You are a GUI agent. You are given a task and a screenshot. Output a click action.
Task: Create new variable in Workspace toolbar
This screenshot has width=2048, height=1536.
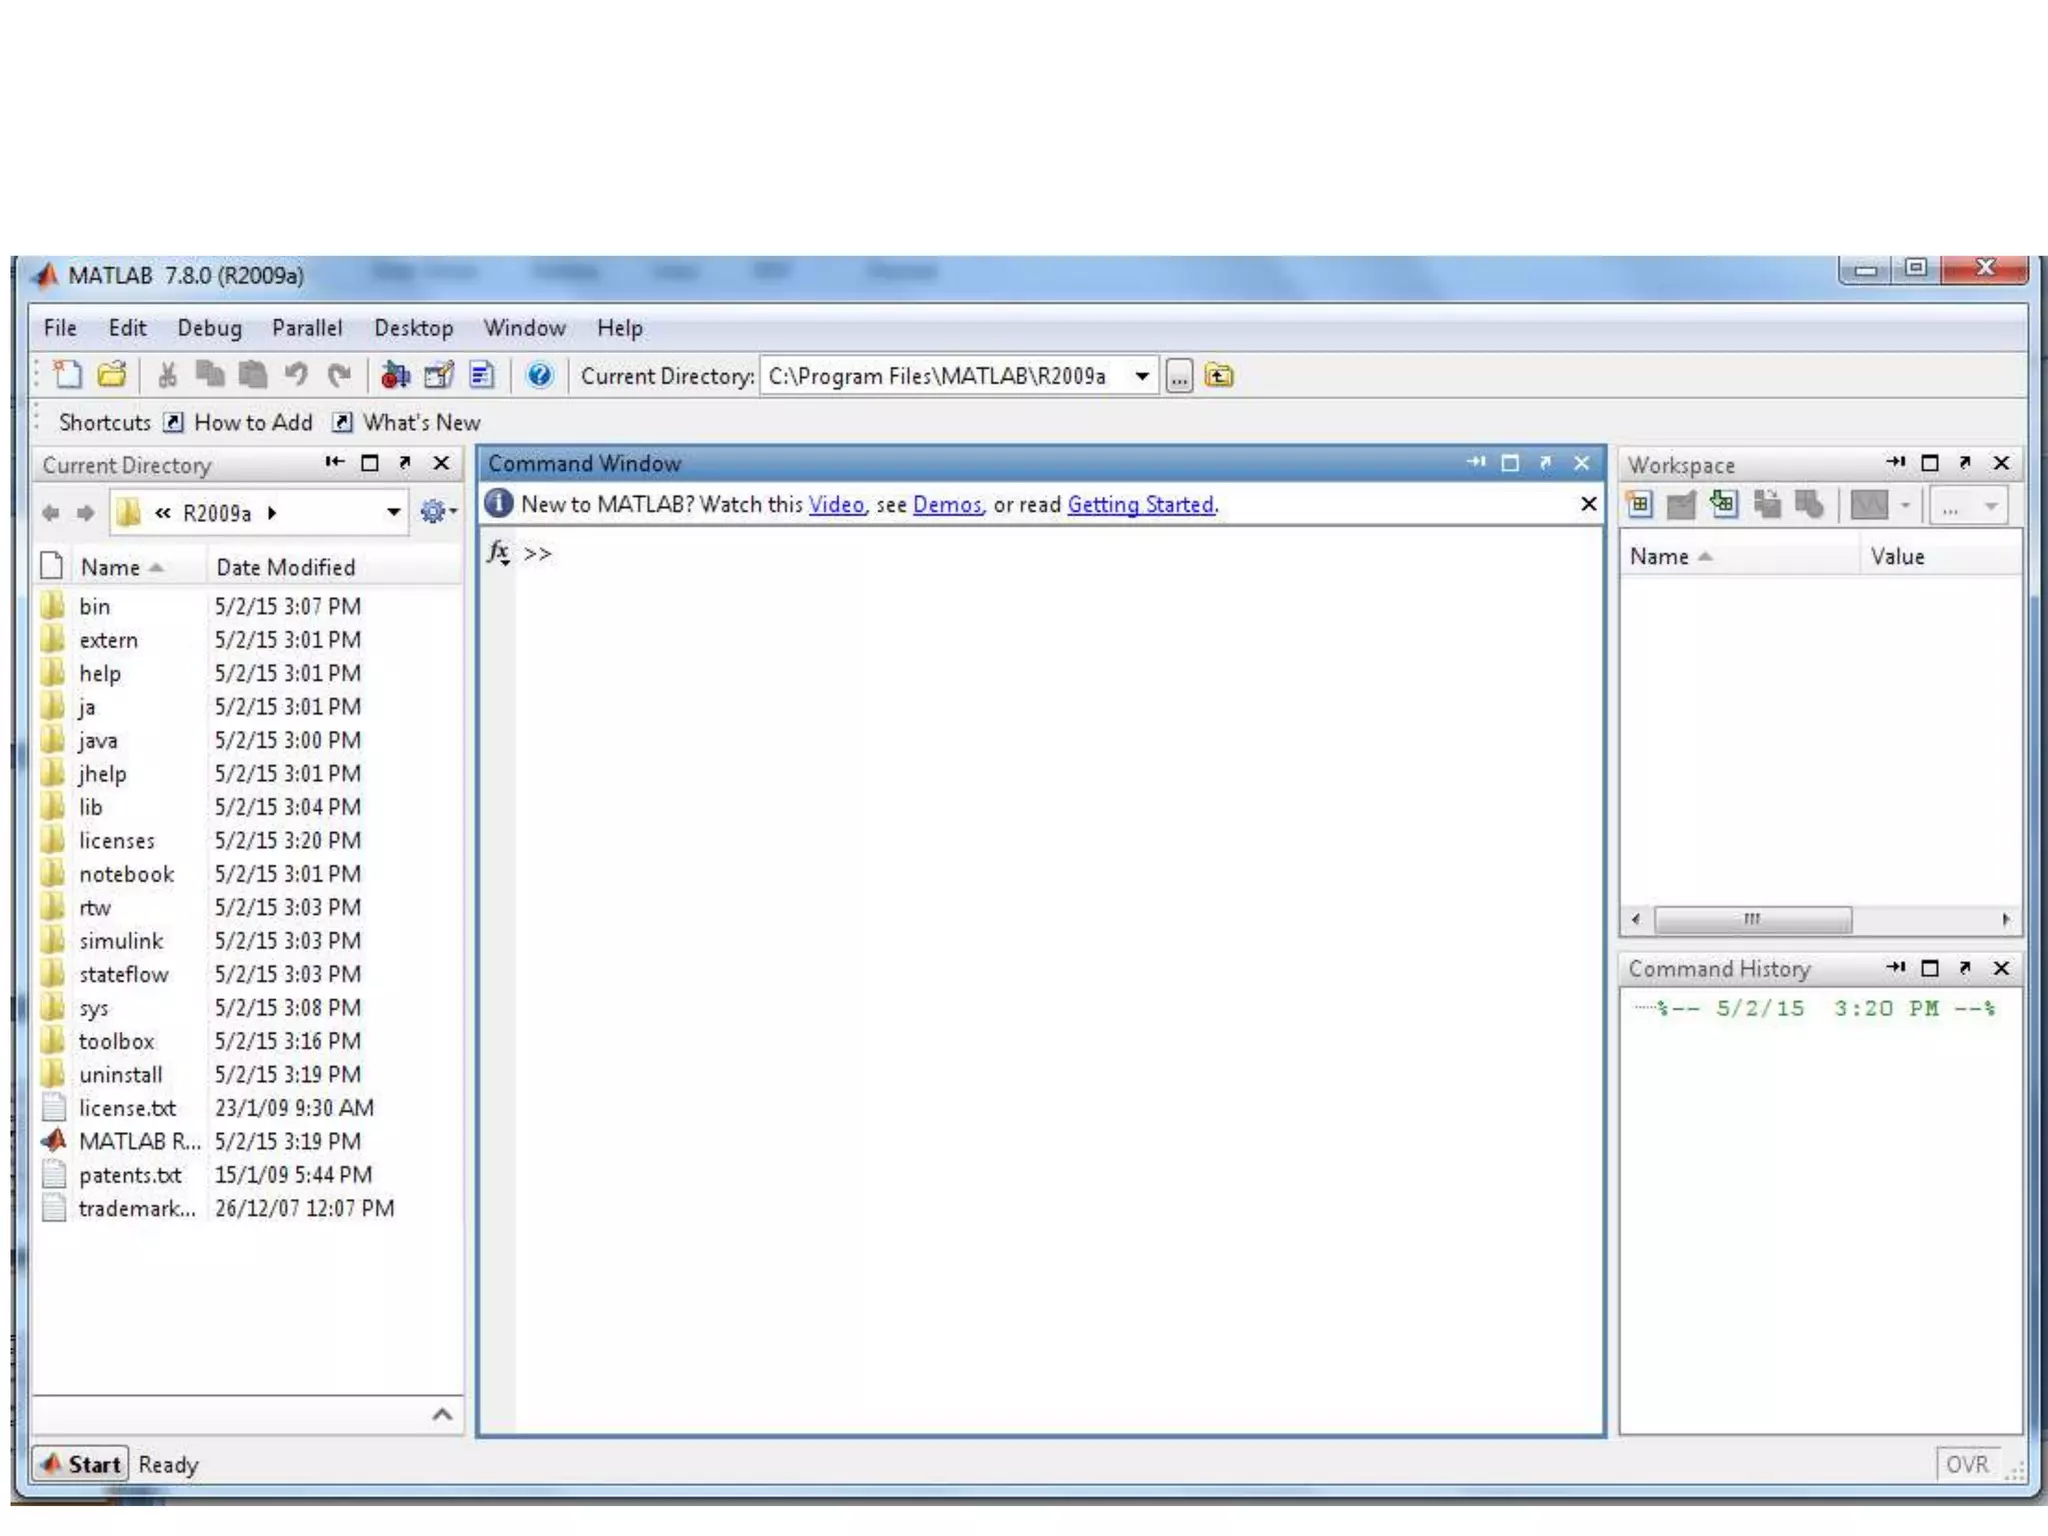(1639, 505)
